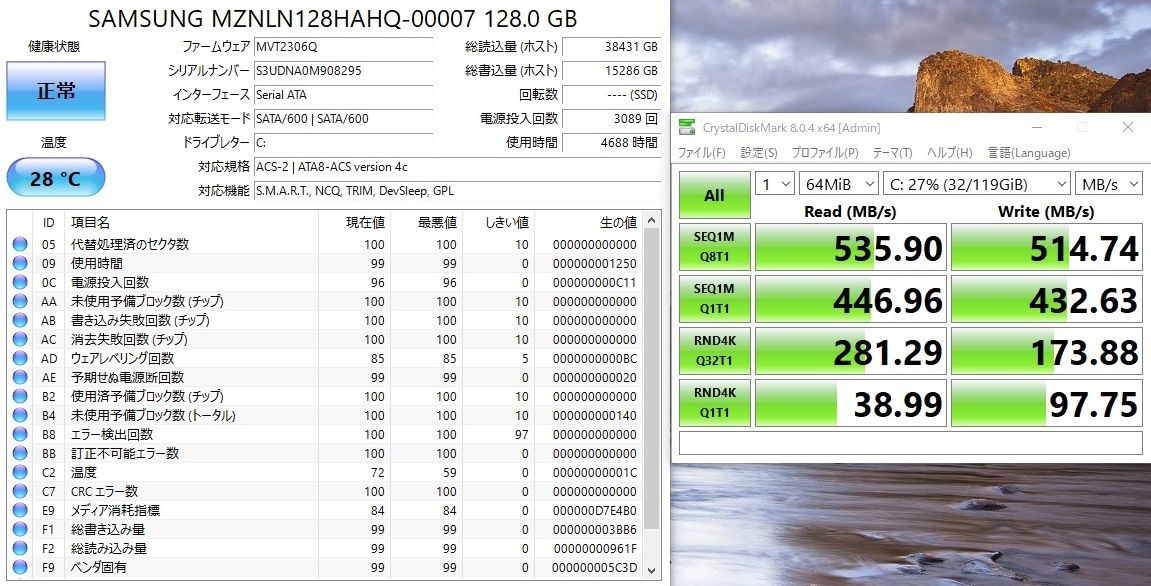Click メディア消耗指標 row name
Screen dimensions: 1151x586
pyautogui.click(x=115, y=510)
